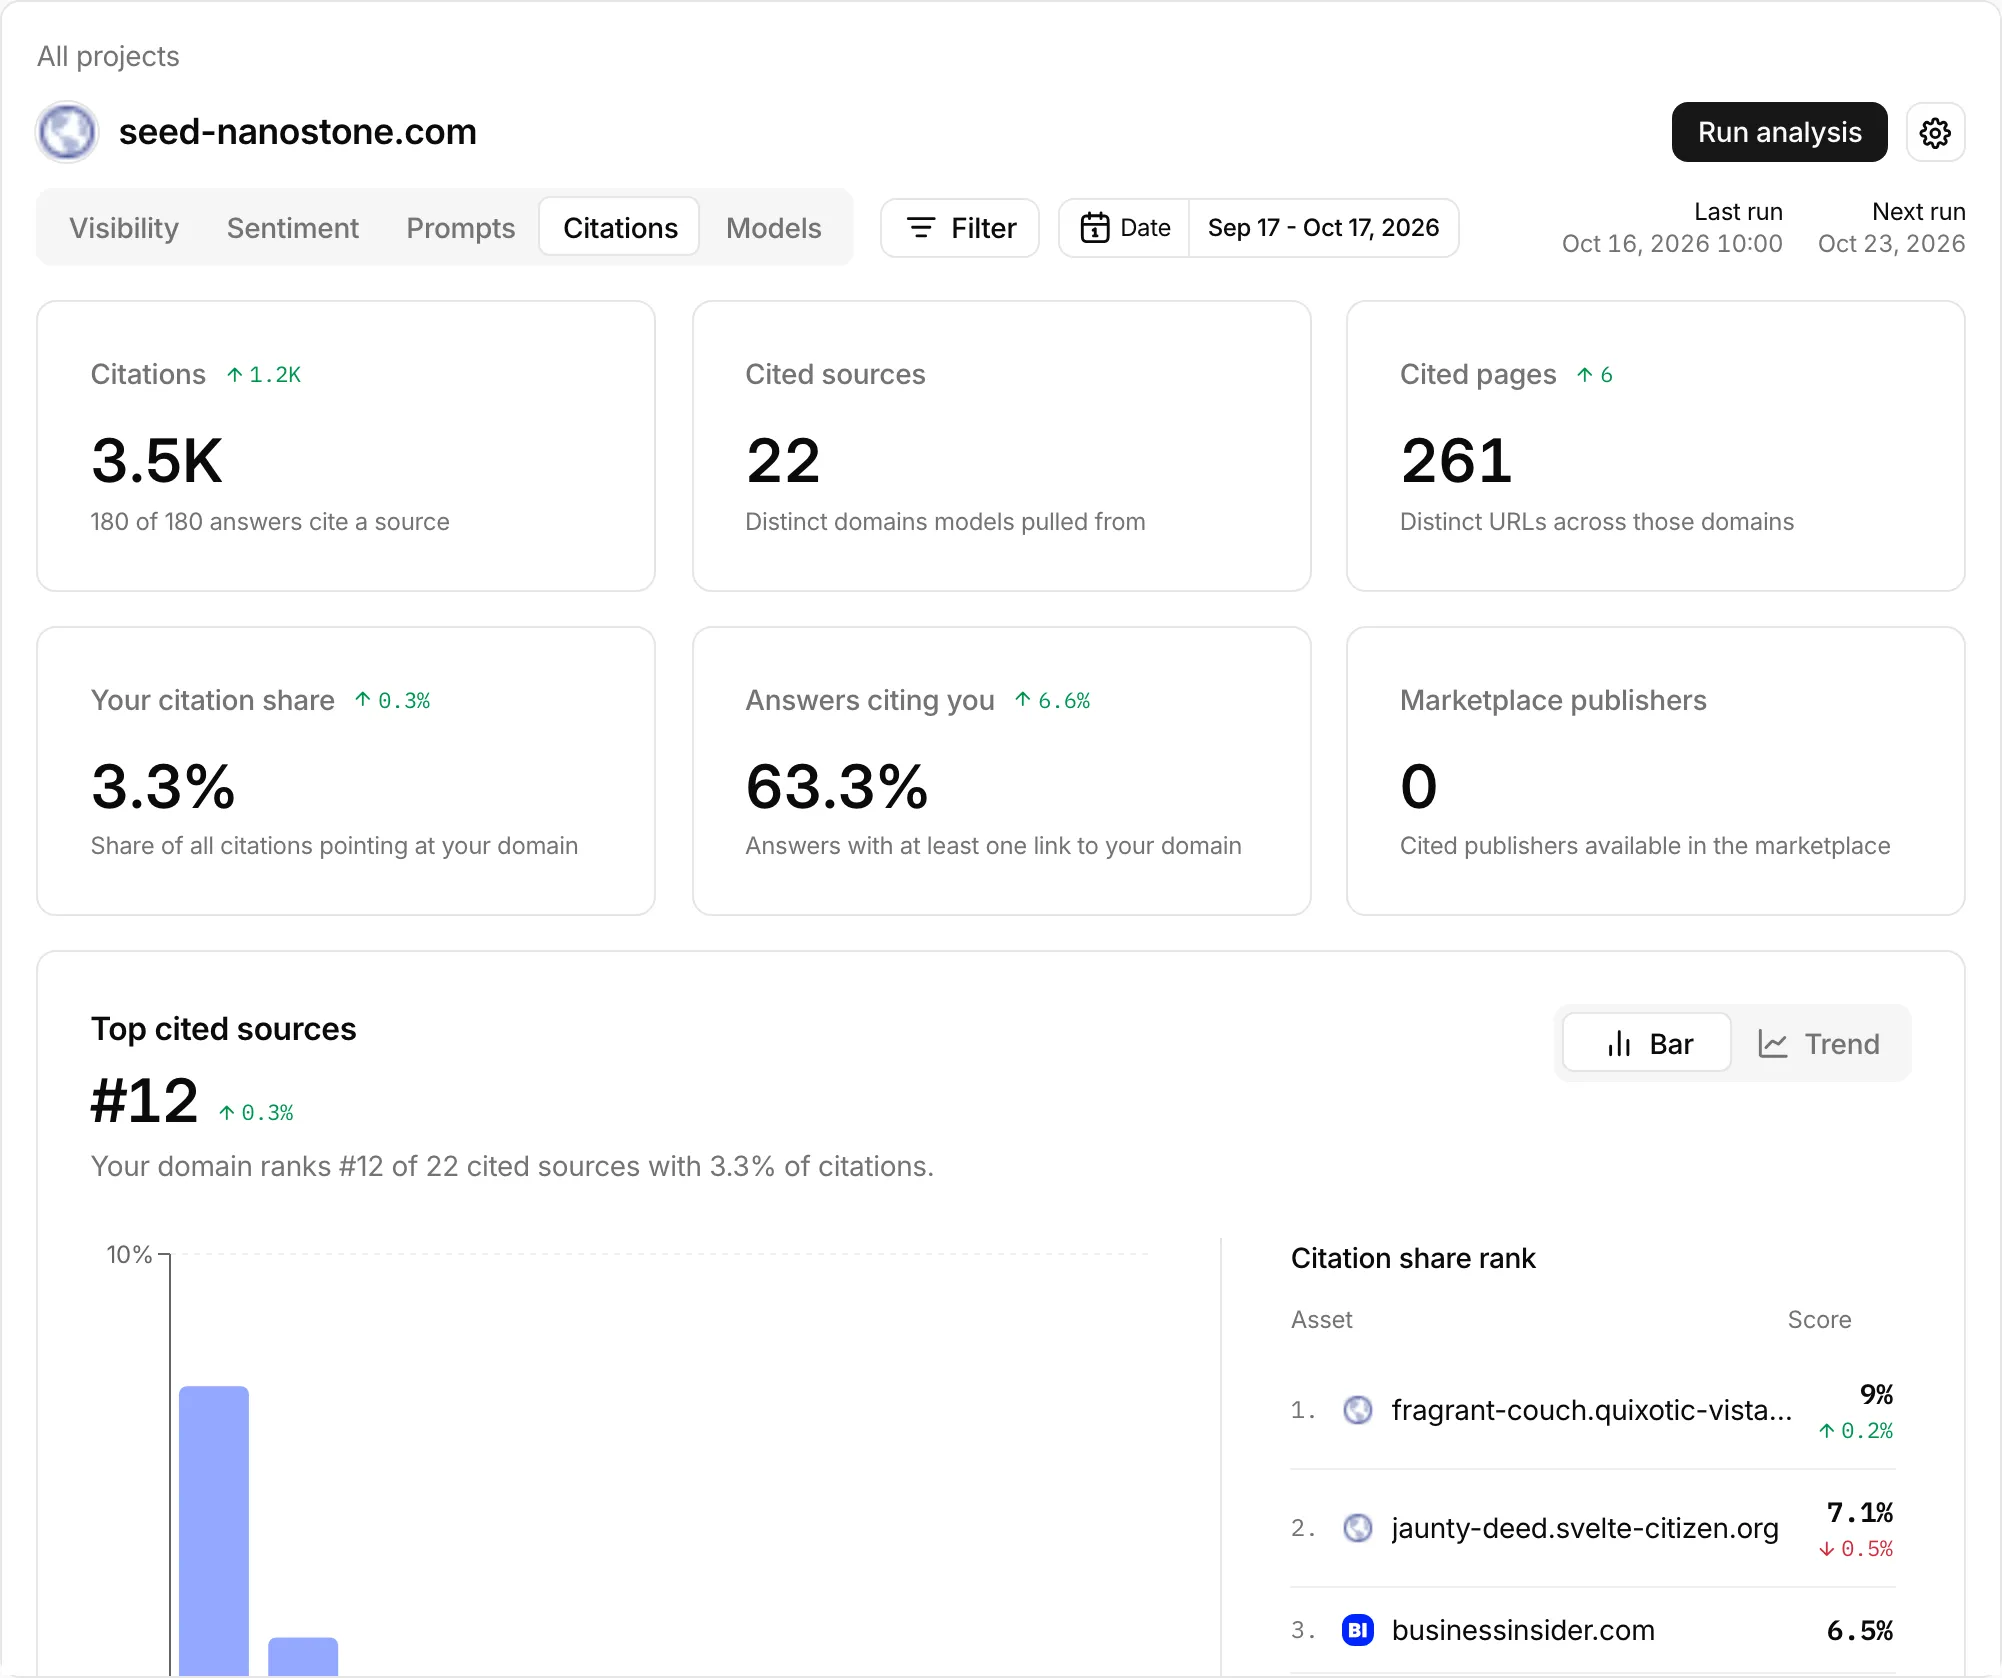The image size is (2002, 1678).
Task: Switch to the Sentiment tab
Action: click(293, 228)
